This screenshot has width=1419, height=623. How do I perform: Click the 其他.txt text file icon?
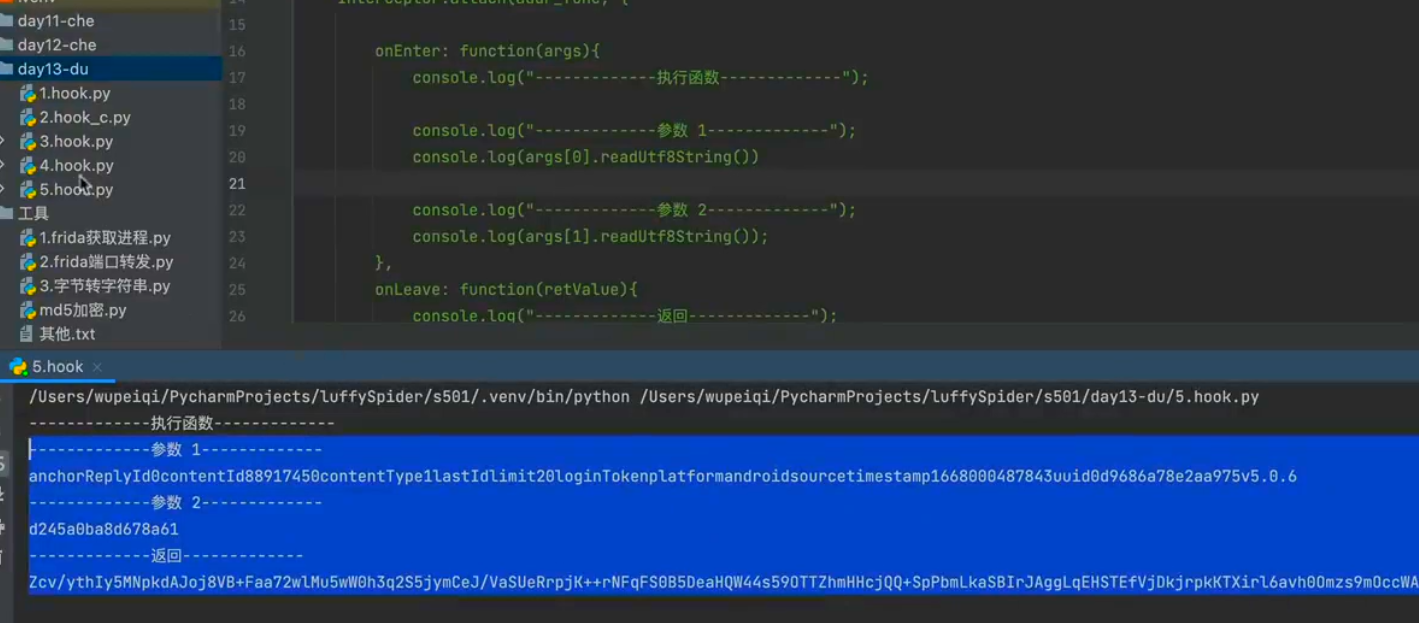[28, 334]
